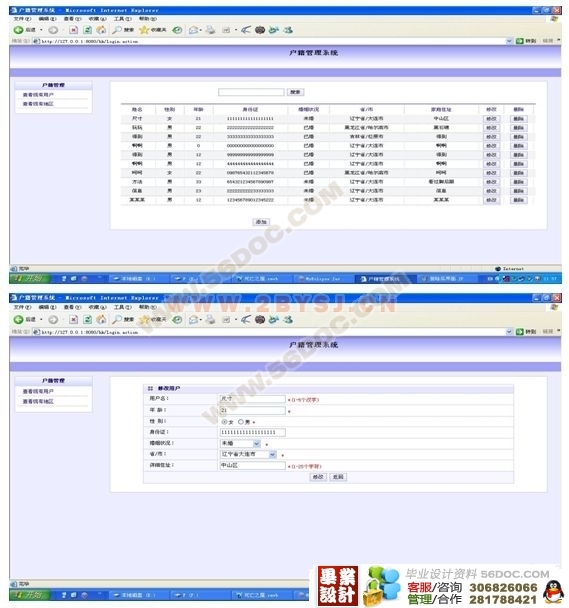Click the History icon in the top browser toolbar
The width and height of the screenshot is (569, 608).
point(177,30)
